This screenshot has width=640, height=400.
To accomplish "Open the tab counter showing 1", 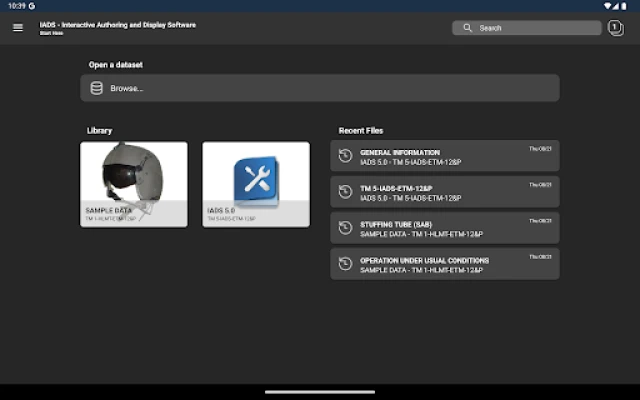I will point(615,28).
